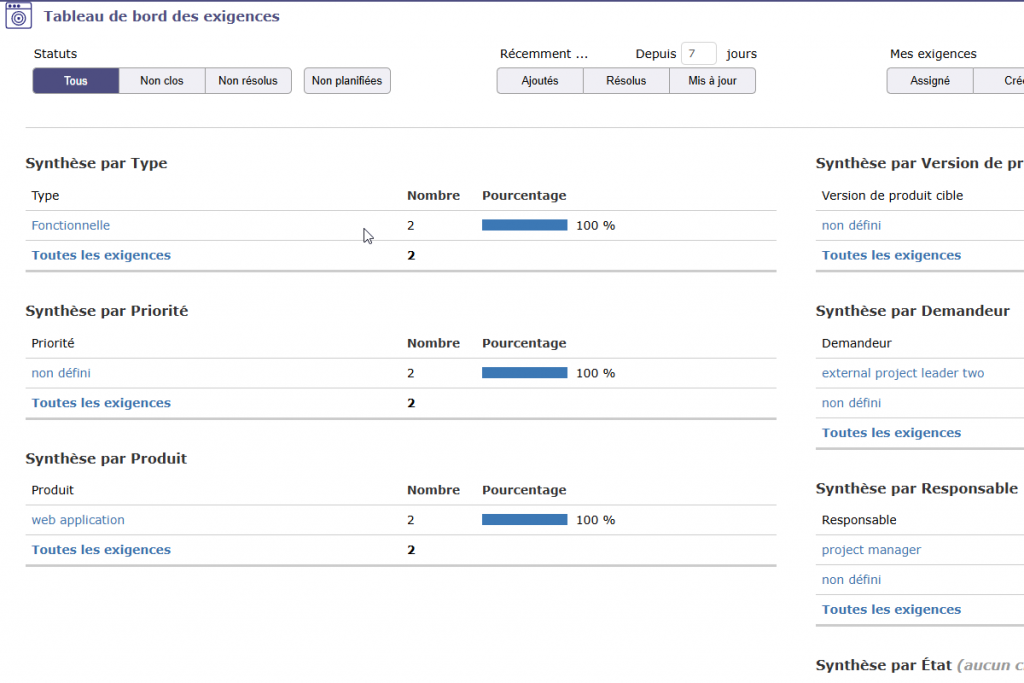The height and width of the screenshot is (683, 1024).
Task: Select the "Mis à jour" button
Action: (712, 80)
